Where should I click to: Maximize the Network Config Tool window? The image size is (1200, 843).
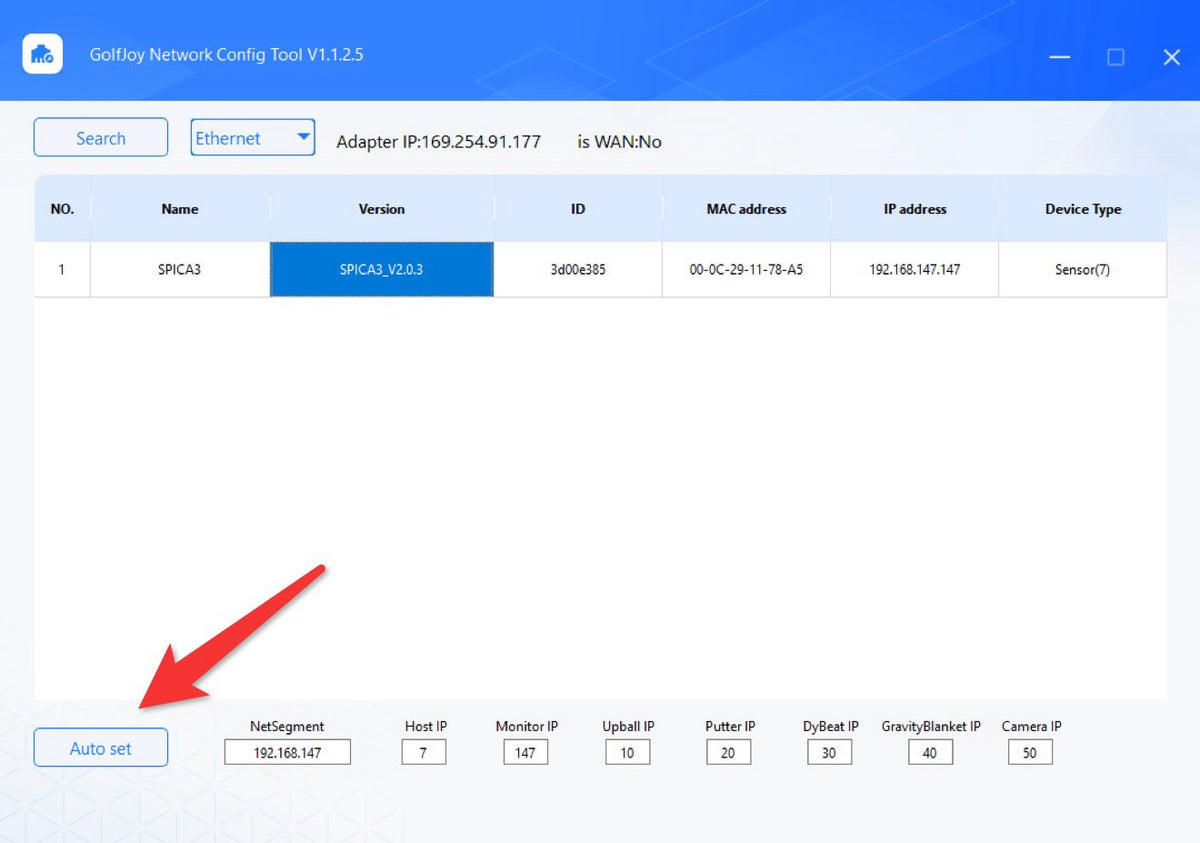[1116, 57]
